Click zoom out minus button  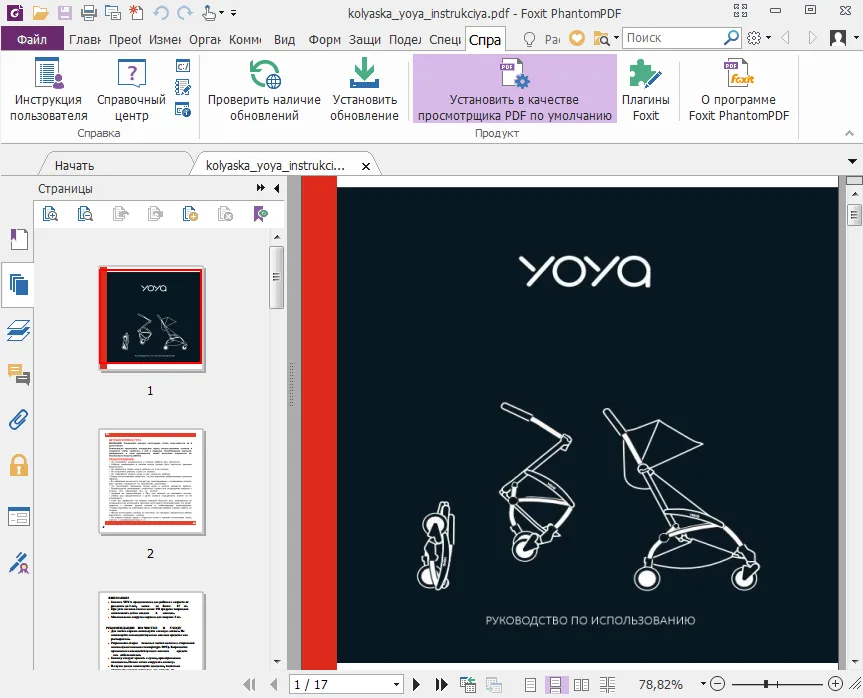pyautogui.click(x=717, y=684)
